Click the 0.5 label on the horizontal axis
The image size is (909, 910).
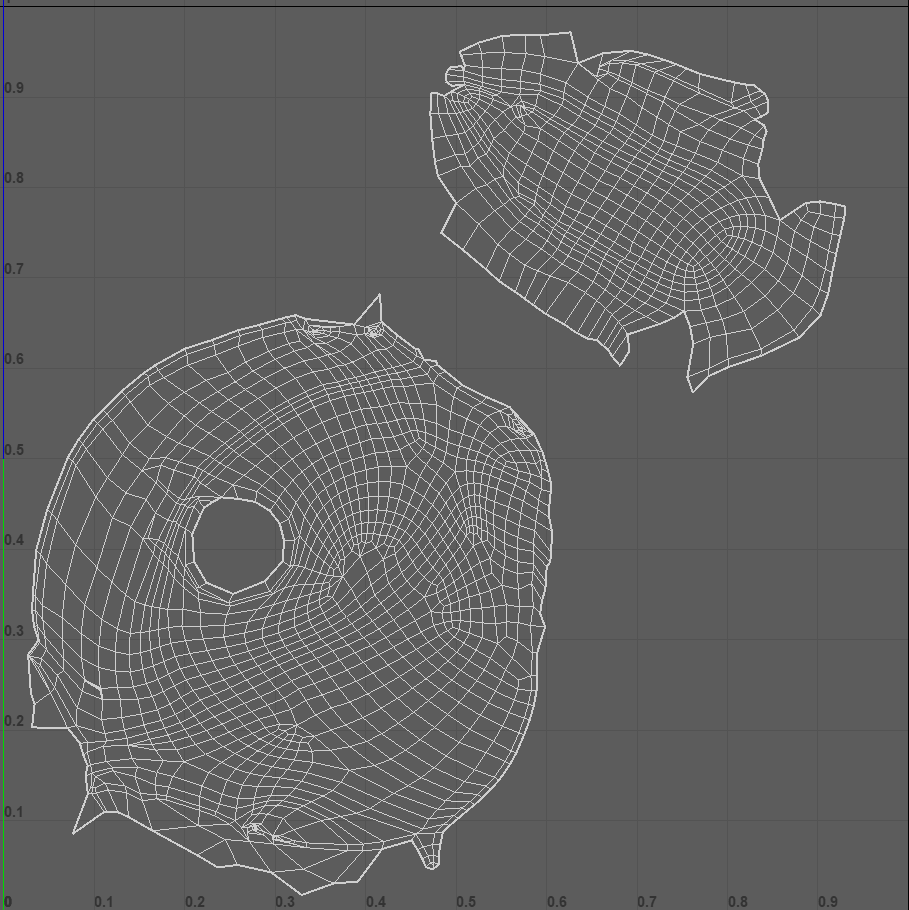[x=466, y=901]
